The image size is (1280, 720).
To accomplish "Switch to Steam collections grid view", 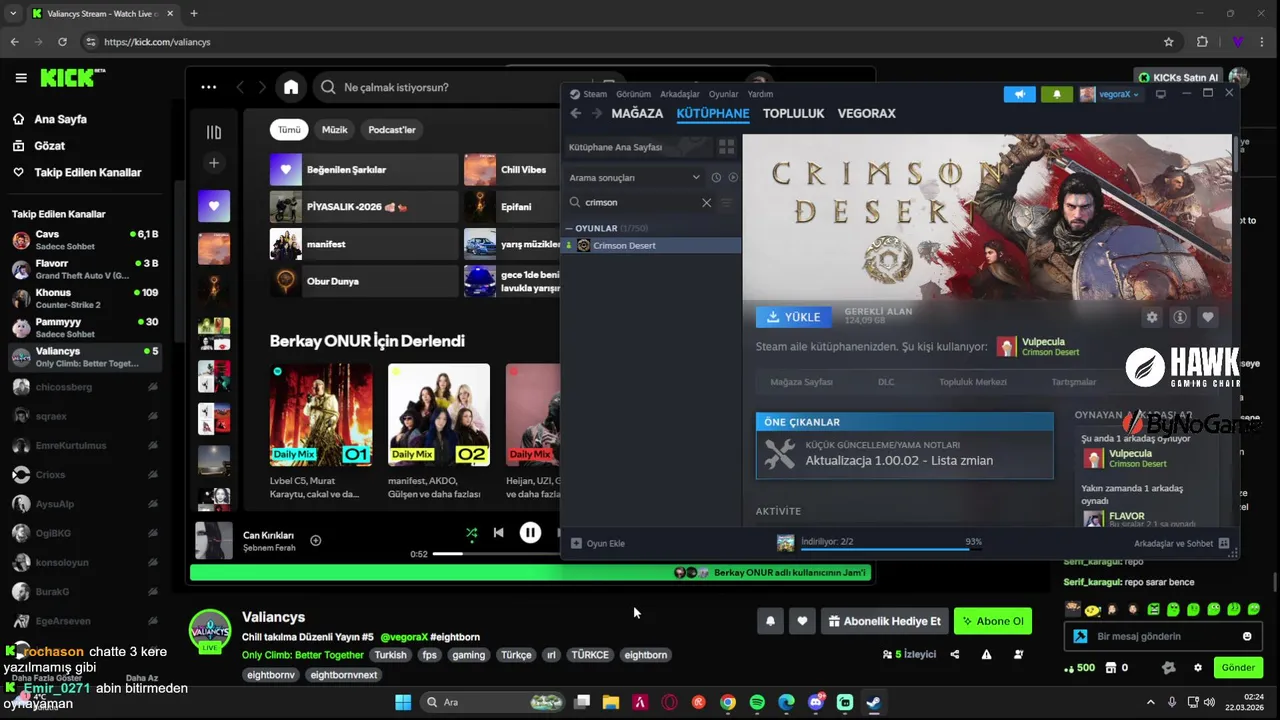I will pyautogui.click(x=727, y=147).
